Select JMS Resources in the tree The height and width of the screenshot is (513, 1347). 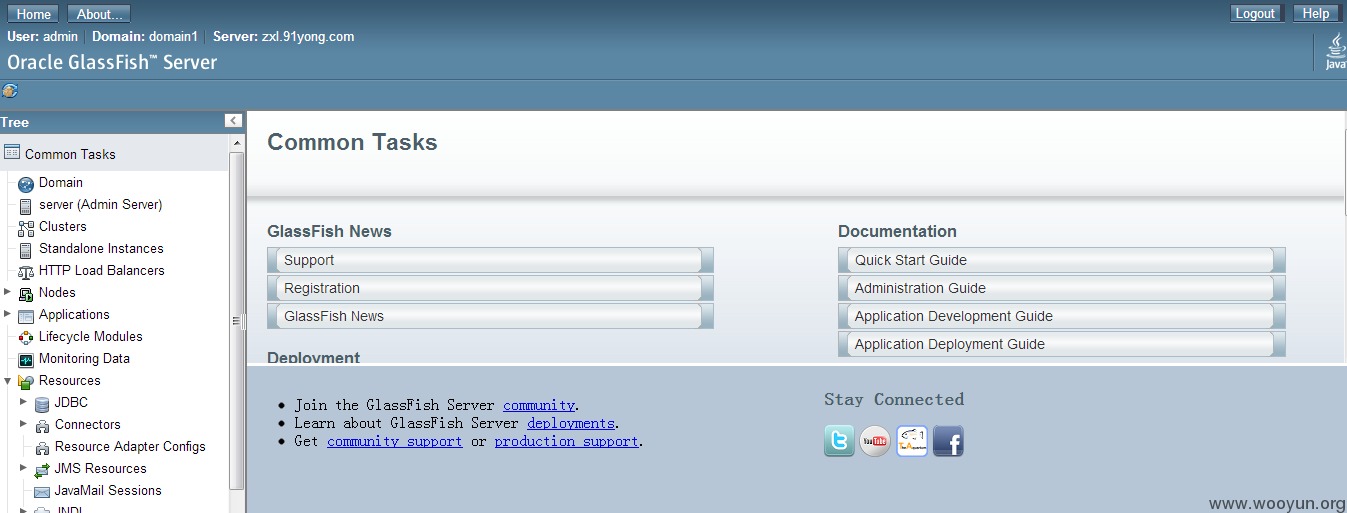[101, 468]
